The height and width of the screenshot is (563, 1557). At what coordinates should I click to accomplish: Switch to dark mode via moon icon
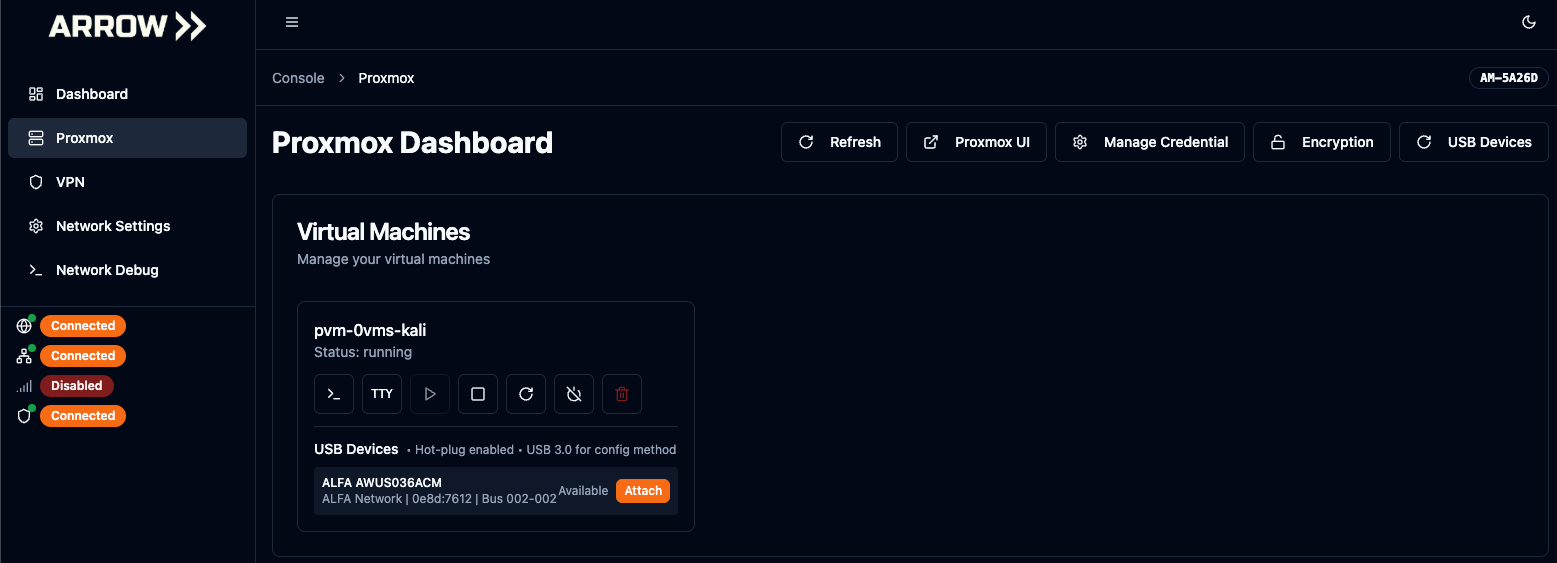pos(1528,22)
